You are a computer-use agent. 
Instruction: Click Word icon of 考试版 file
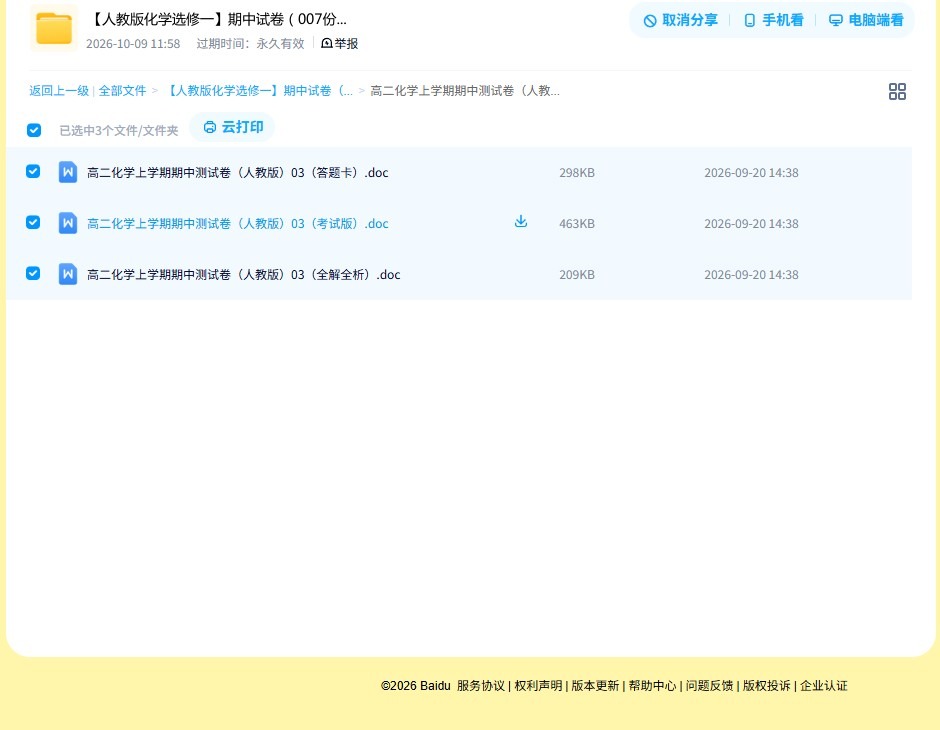point(68,223)
